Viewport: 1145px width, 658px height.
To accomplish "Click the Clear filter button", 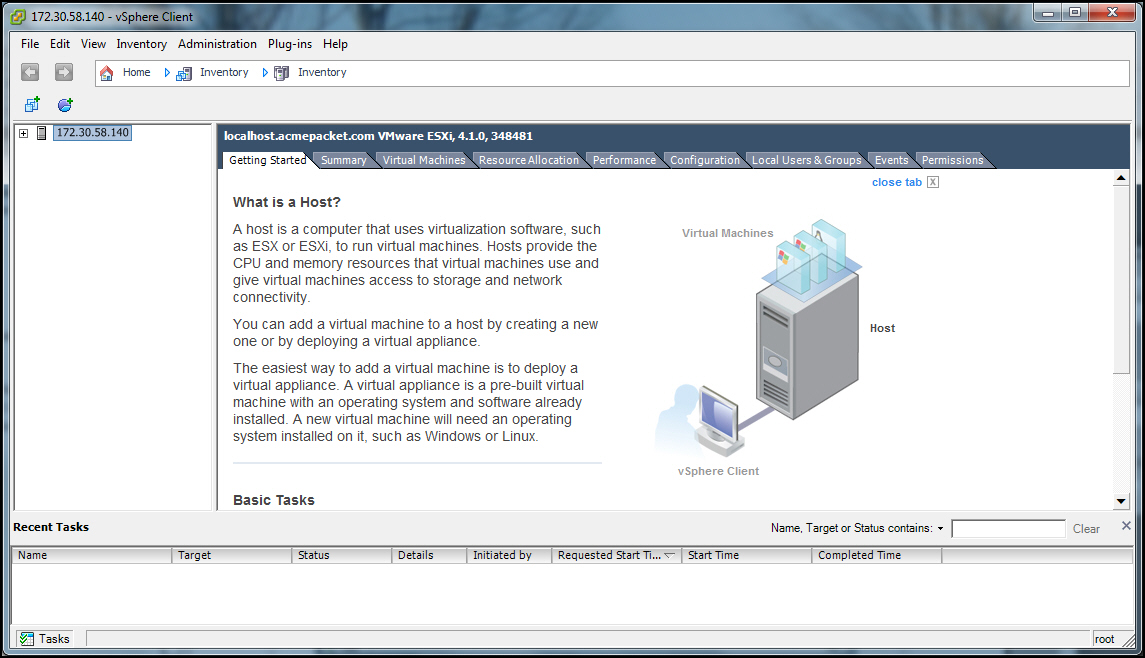I will 1086,529.
